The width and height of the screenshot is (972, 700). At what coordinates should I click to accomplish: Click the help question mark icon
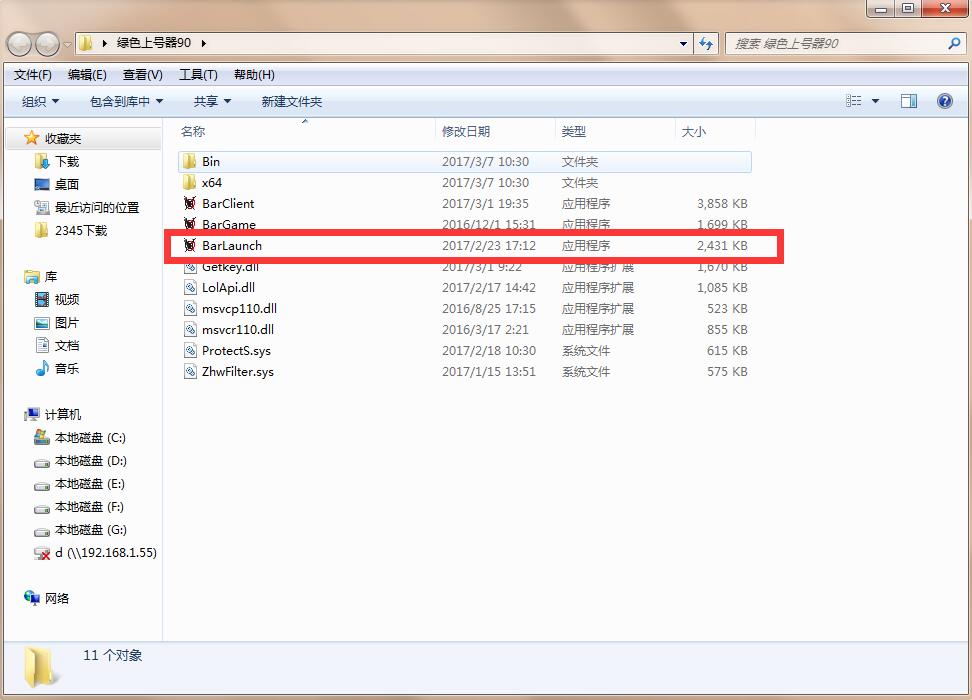coord(944,101)
